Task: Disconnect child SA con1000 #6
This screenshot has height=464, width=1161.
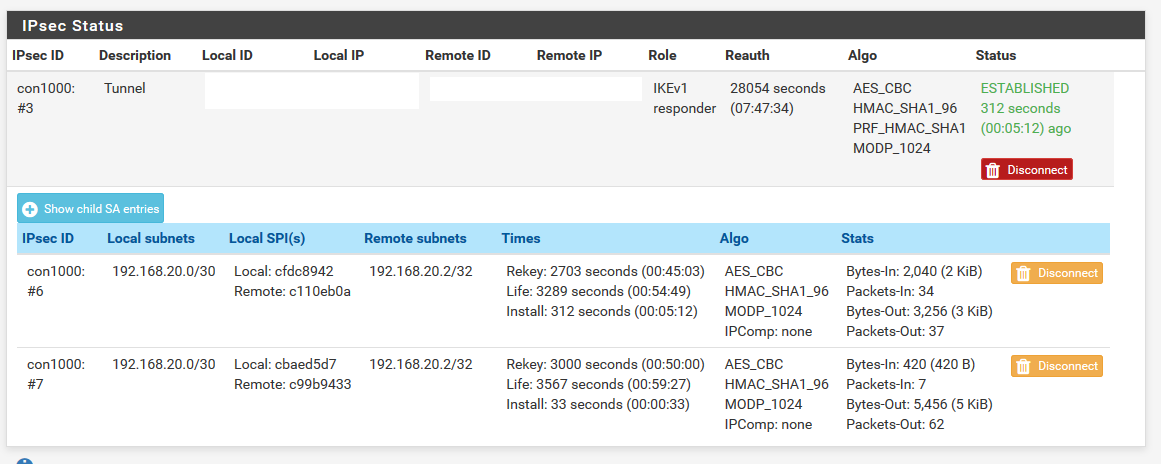Action: pyautogui.click(x=1057, y=273)
